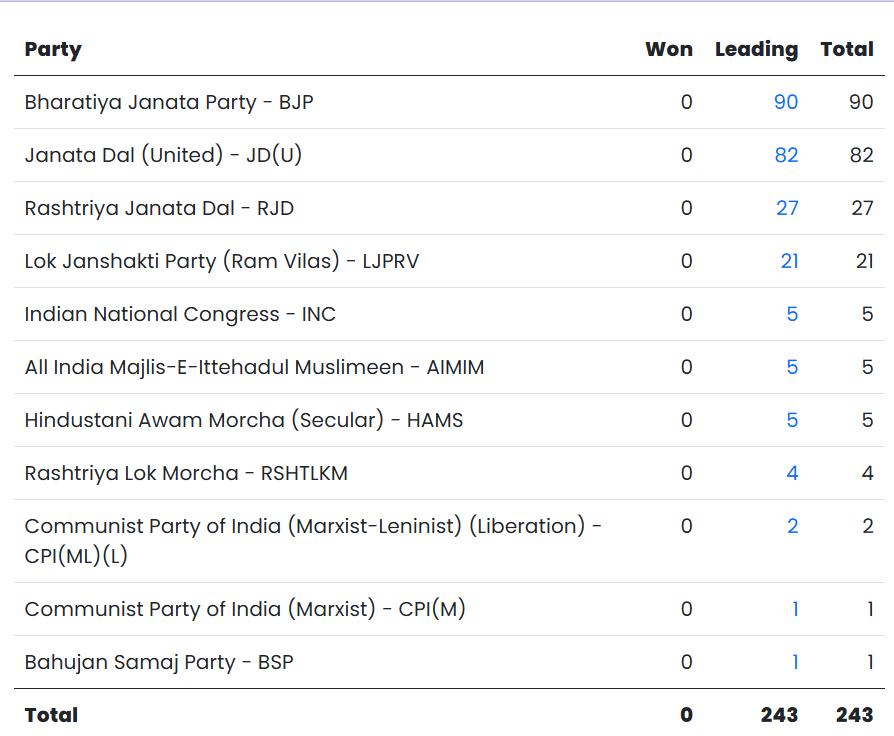The image size is (894, 736).
Task: Open Rashtriya Lok Morcha leading 4 link
Action: 792,473
